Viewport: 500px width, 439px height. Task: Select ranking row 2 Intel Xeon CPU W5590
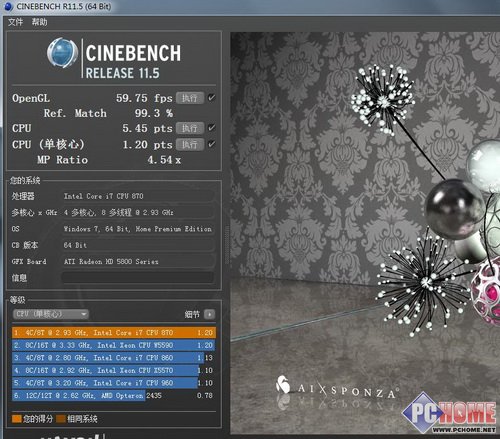114,345
